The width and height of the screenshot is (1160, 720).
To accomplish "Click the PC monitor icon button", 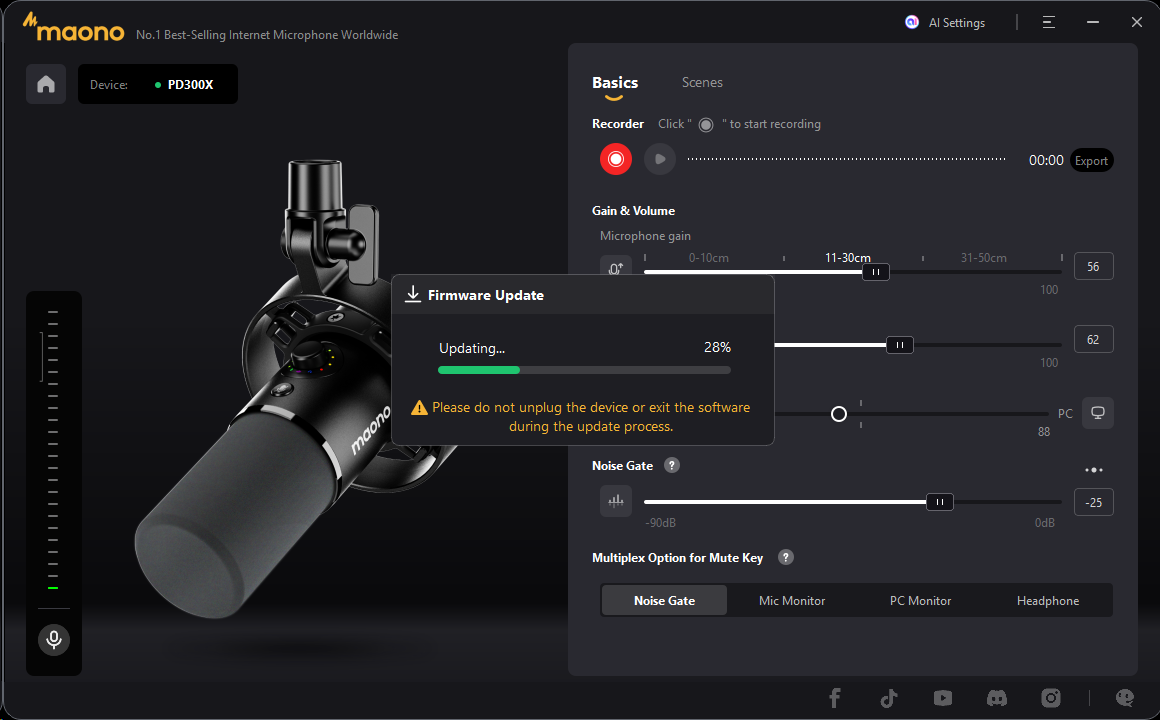I will coord(1097,413).
